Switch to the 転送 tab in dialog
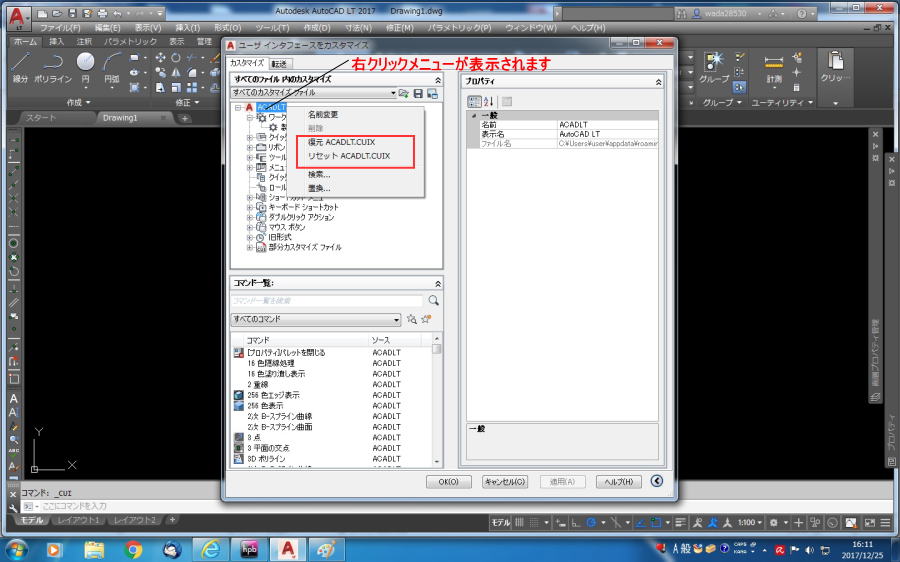 [x=280, y=64]
